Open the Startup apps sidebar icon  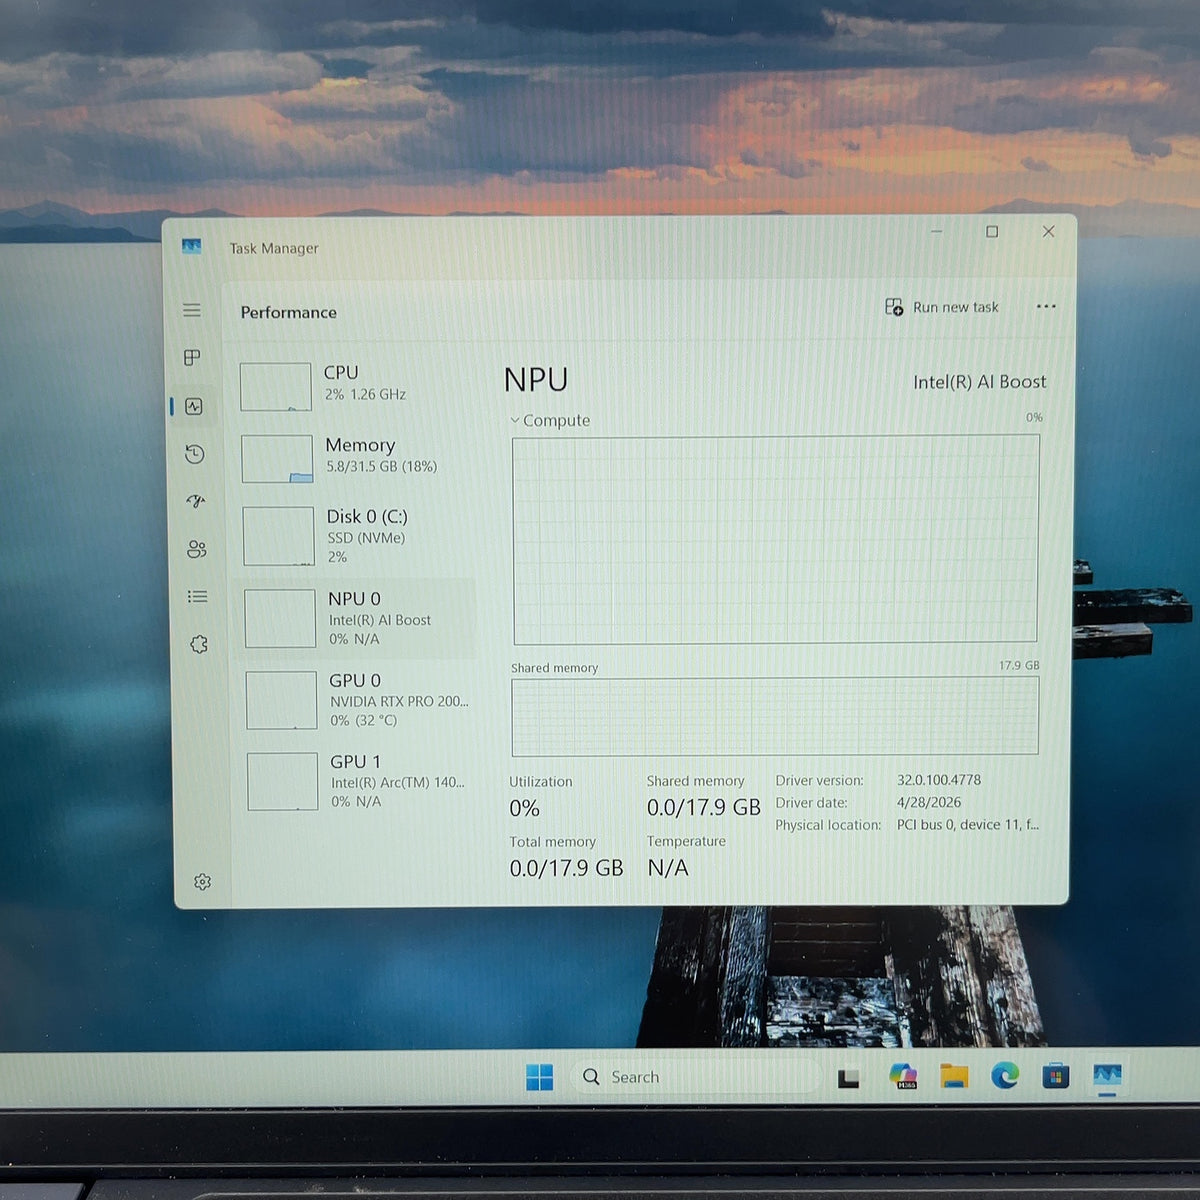pos(196,501)
